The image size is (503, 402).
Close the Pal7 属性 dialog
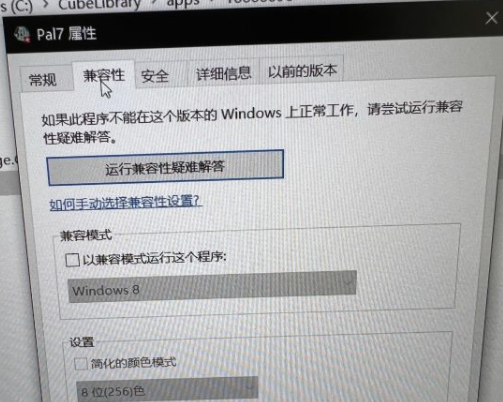(491, 18)
